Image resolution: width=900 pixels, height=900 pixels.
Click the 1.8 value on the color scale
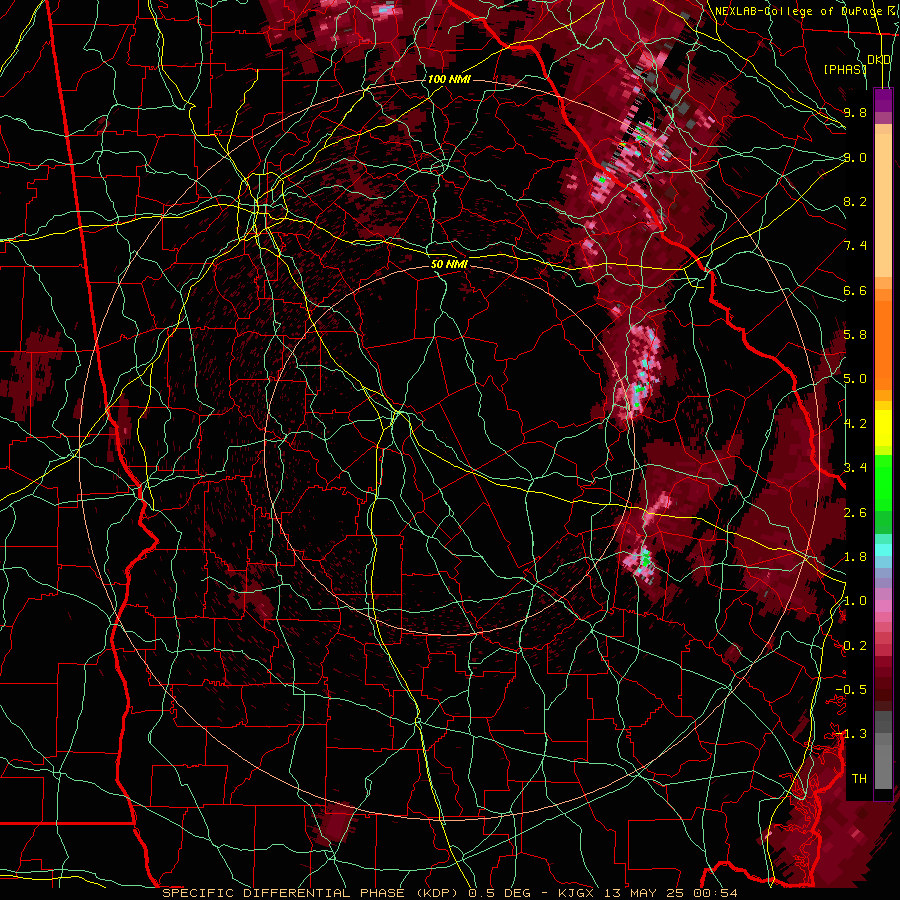[x=855, y=557]
